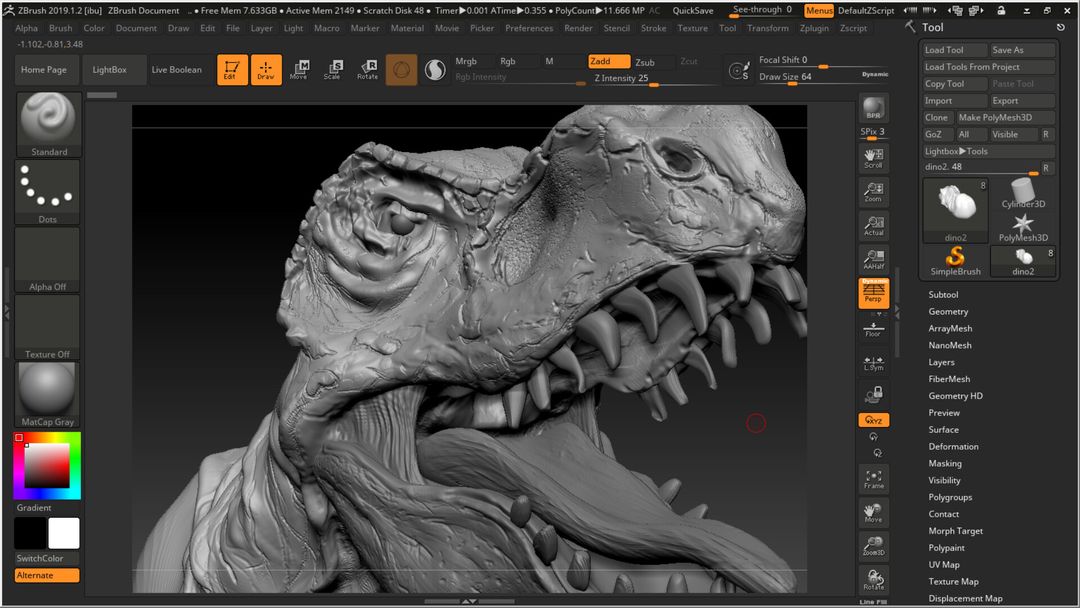
Task: Select the Scale transform tool
Action: tap(333, 70)
